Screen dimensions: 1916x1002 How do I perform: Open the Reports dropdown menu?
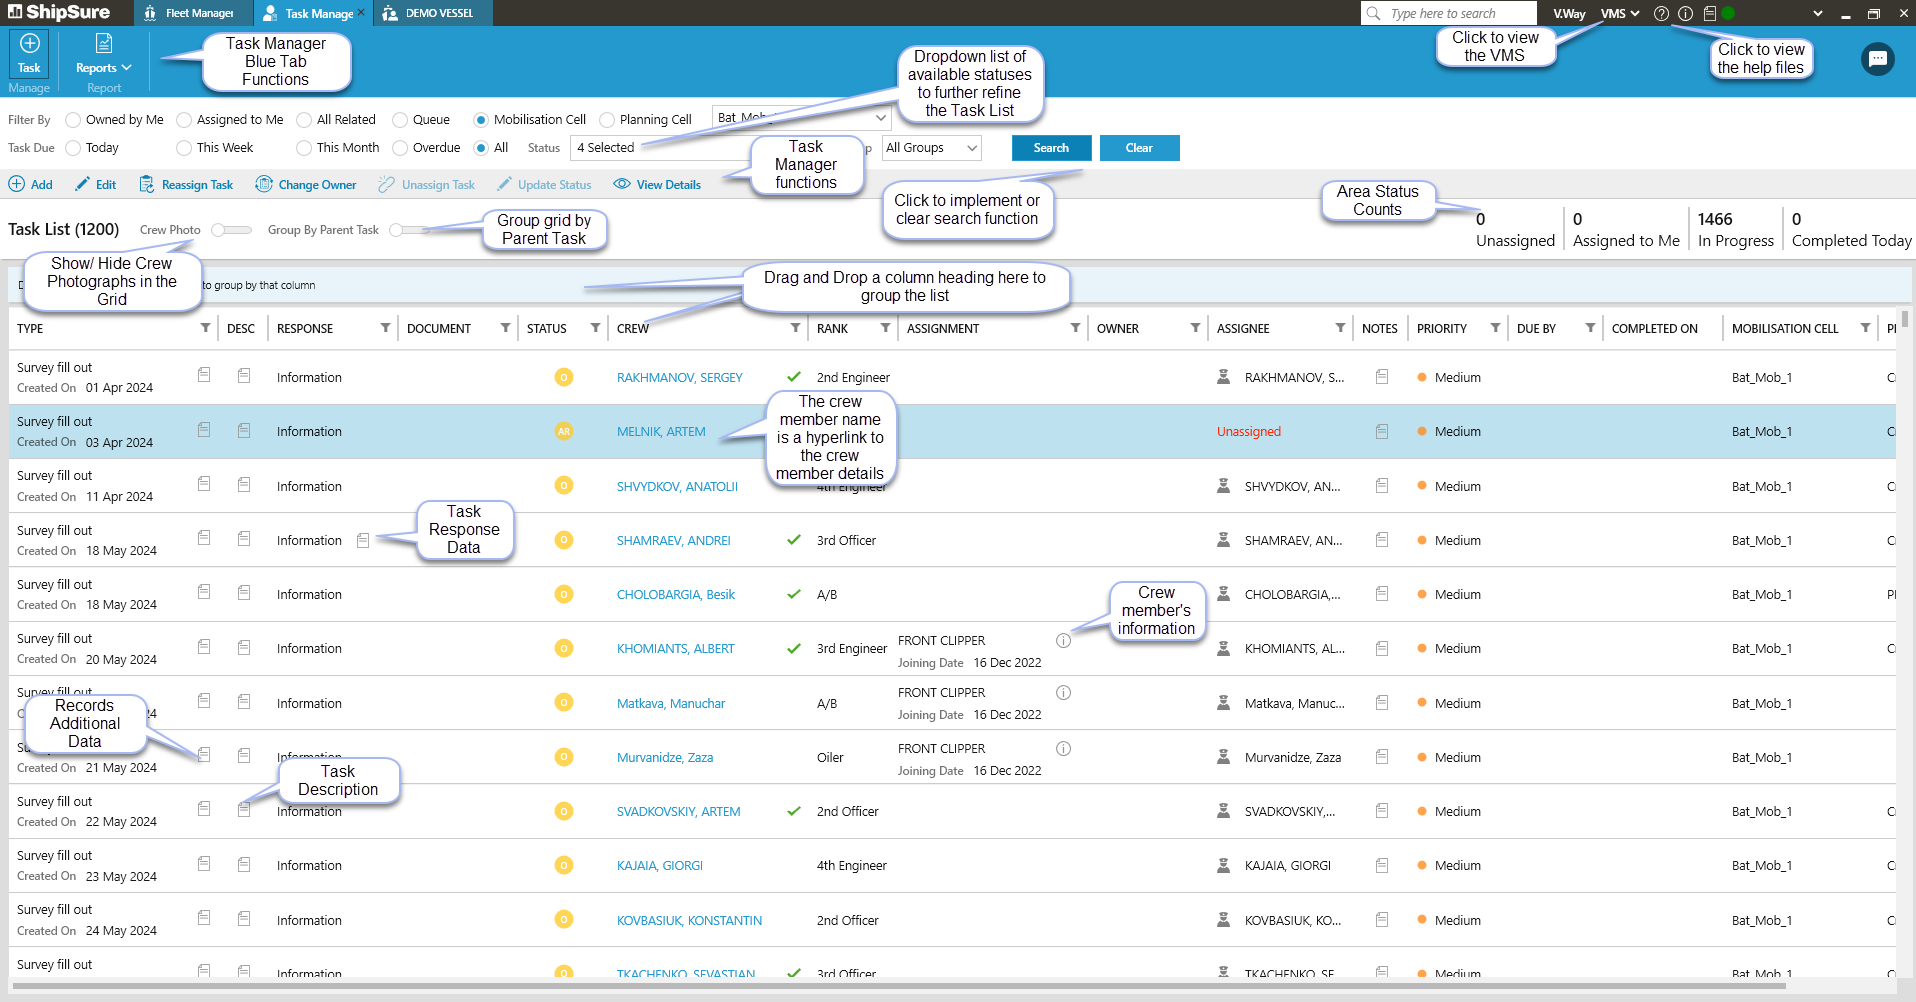[x=104, y=68]
